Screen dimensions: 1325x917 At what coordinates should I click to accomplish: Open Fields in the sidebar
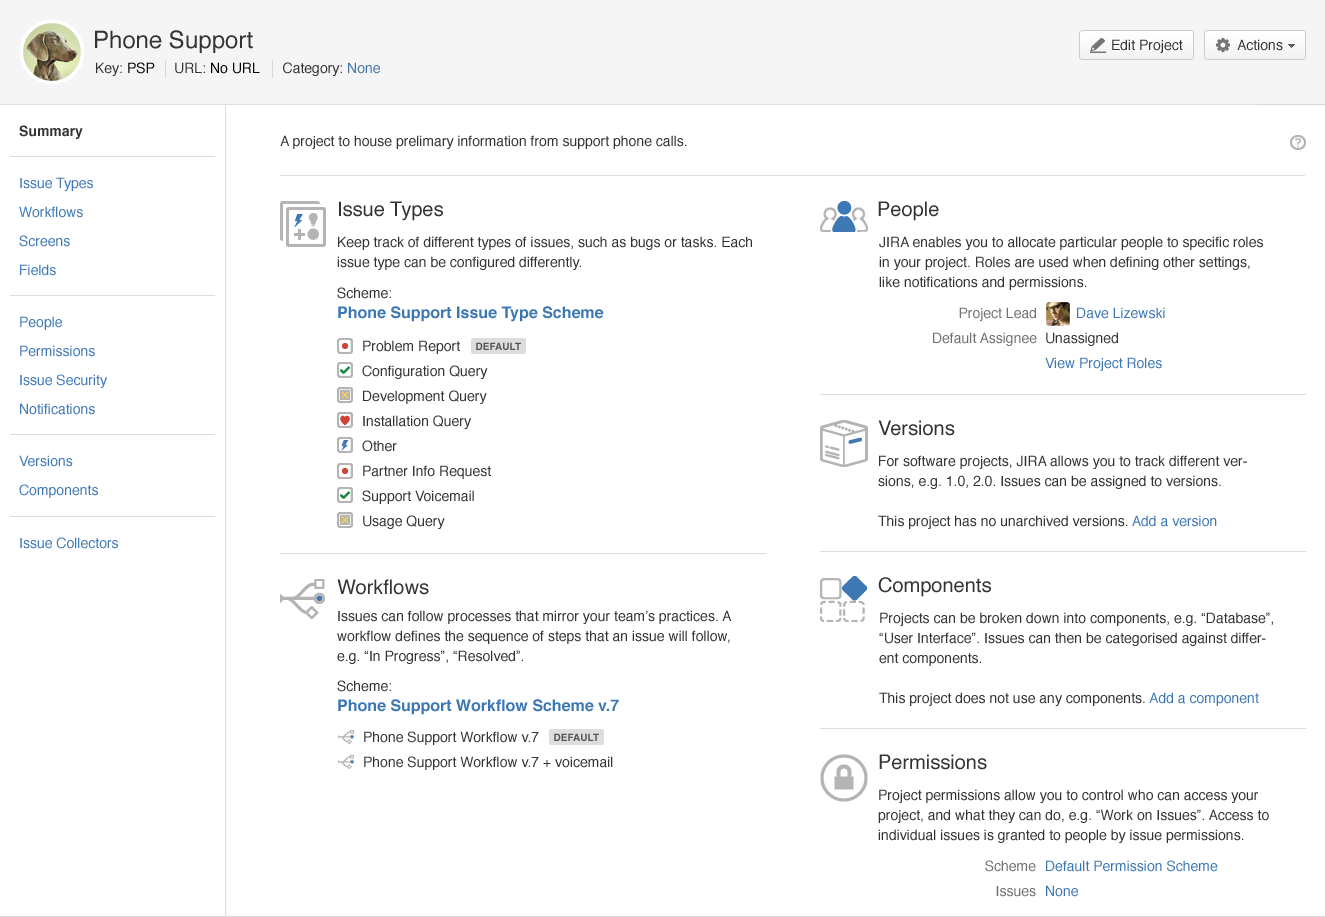[x=38, y=270]
